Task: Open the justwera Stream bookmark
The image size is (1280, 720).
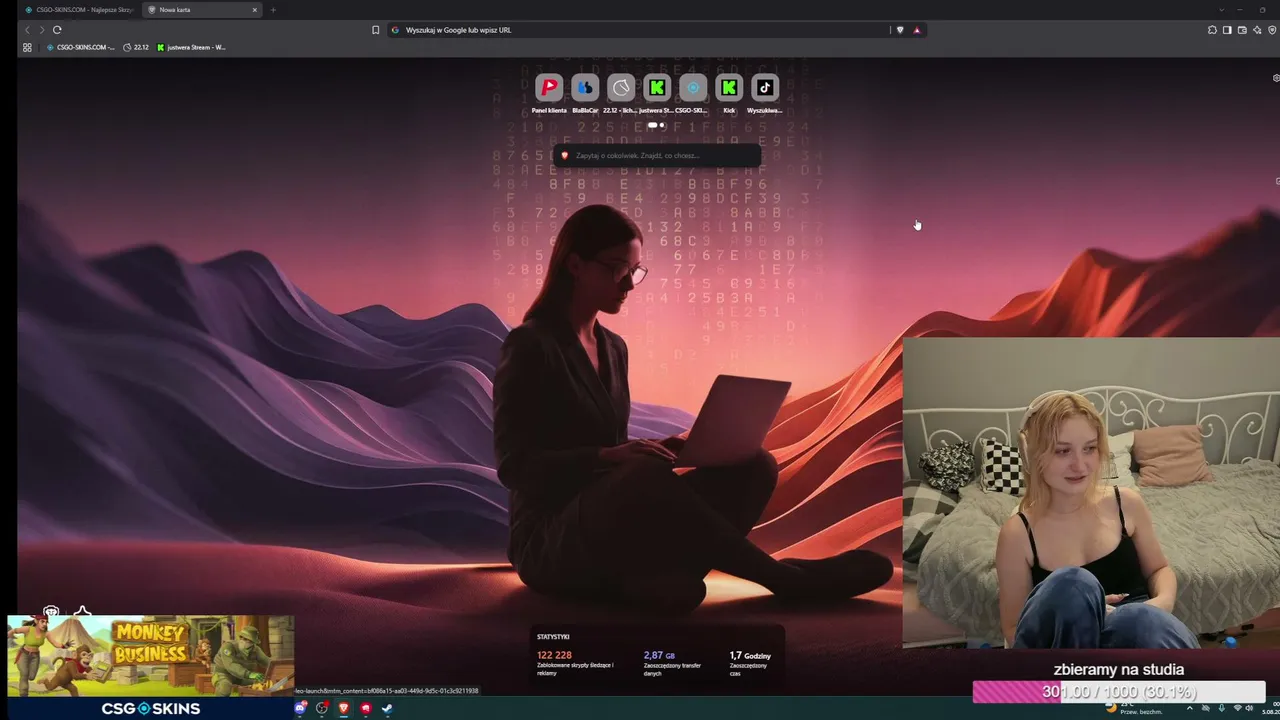Action: click(x=192, y=47)
